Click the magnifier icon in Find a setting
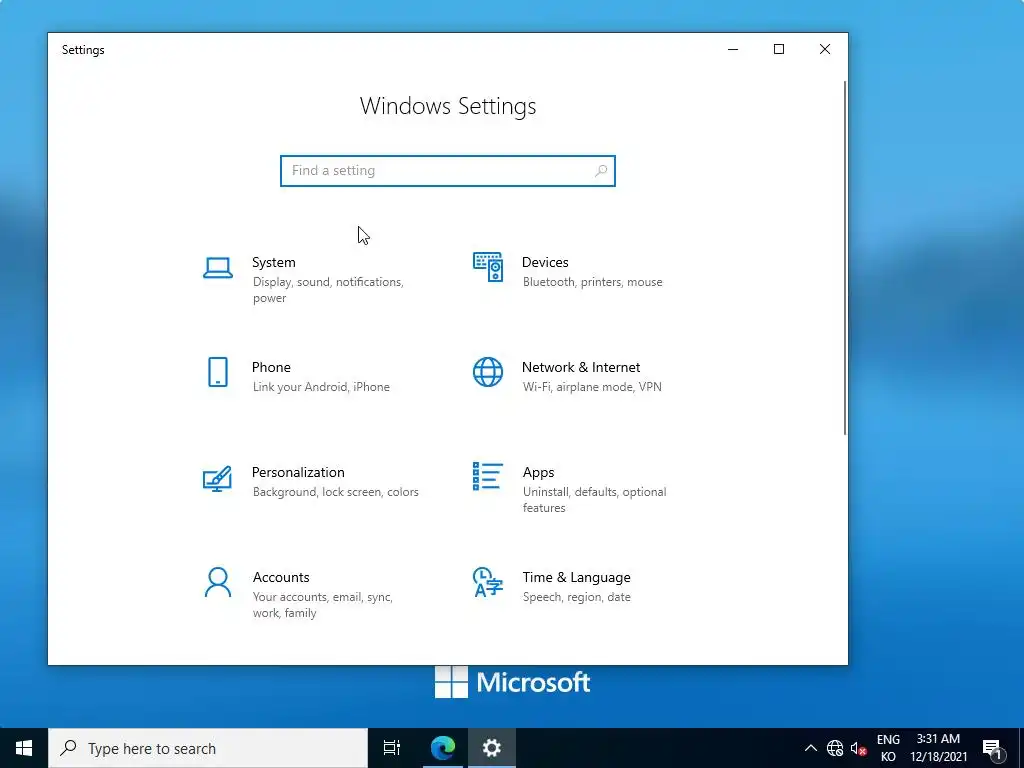Image resolution: width=1024 pixels, height=768 pixels. coord(601,171)
